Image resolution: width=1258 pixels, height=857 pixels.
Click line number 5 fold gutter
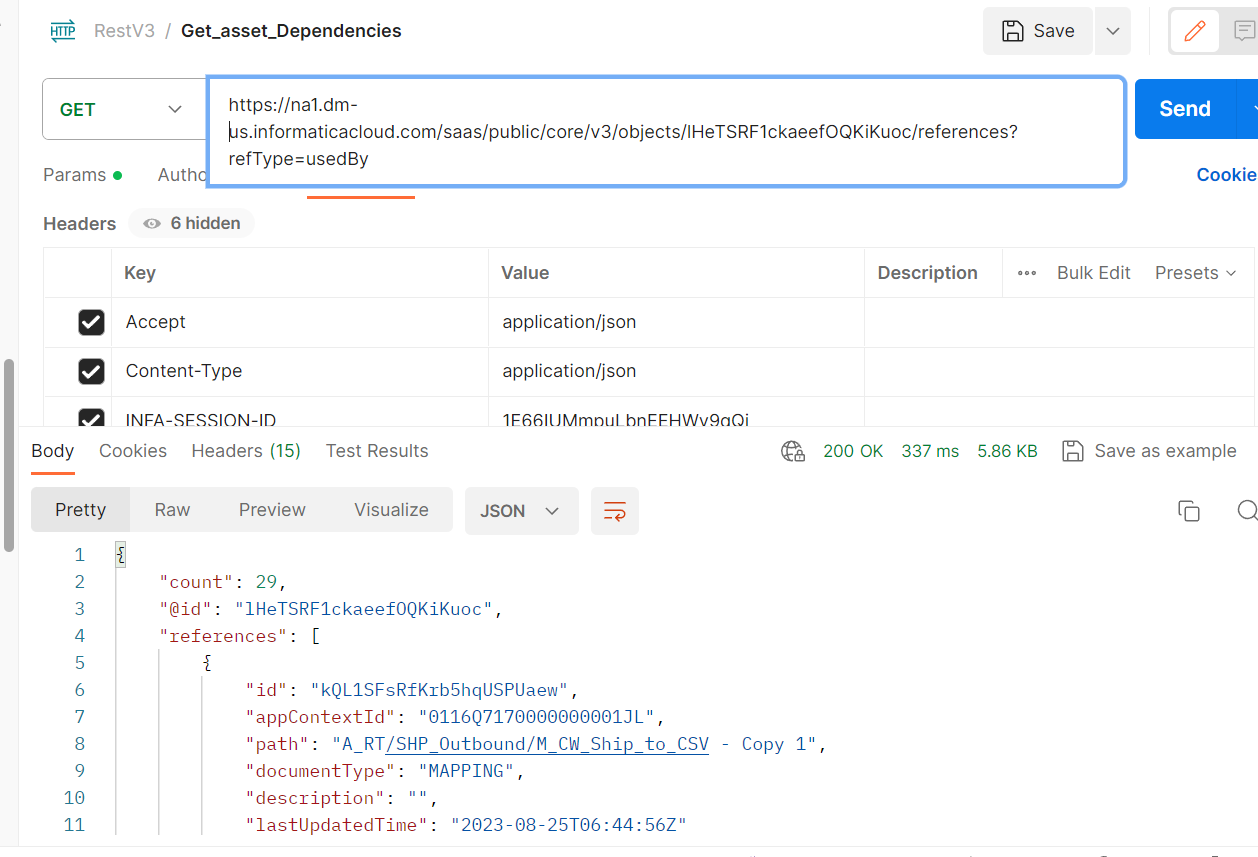click(80, 663)
